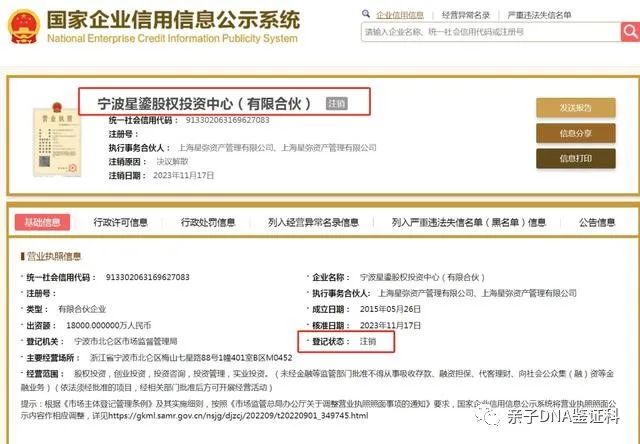Click the 核准日期 value 2023年11月17日
The height and width of the screenshot is (444, 640).
[390, 326]
